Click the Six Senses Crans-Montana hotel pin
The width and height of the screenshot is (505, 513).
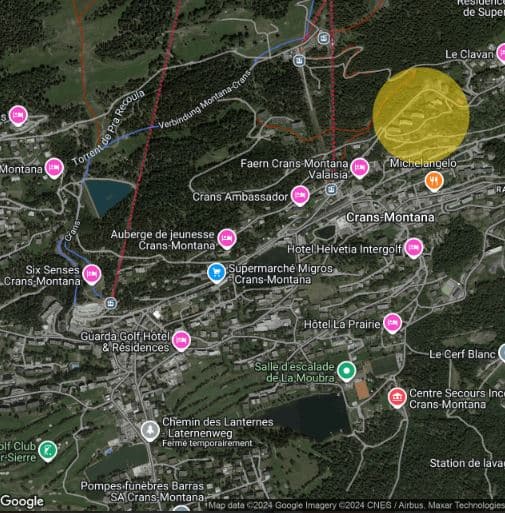pyautogui.click(x=92, y=275)
